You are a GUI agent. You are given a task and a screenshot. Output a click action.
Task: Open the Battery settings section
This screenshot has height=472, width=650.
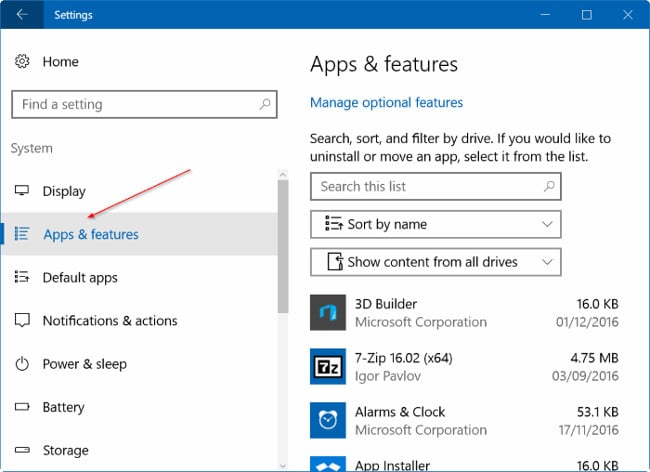[63, 407]
